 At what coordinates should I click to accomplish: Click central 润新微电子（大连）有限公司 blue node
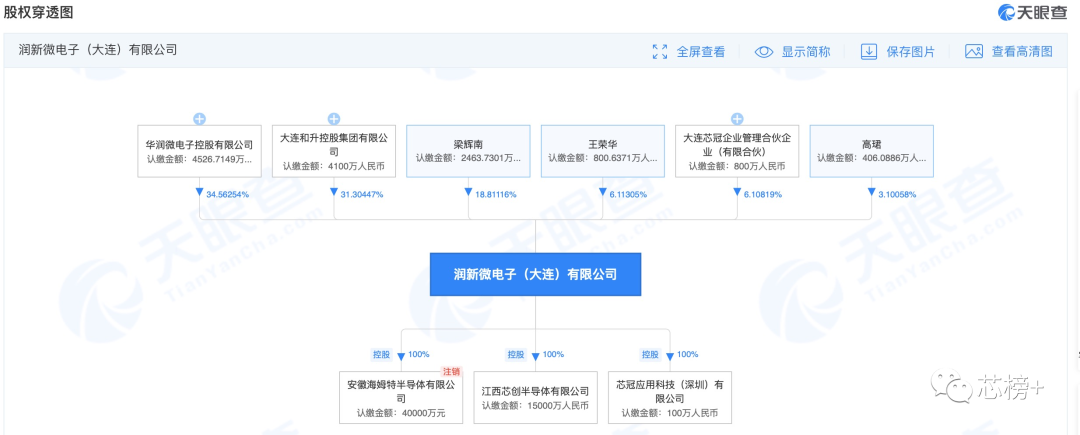tap(535, 274)
